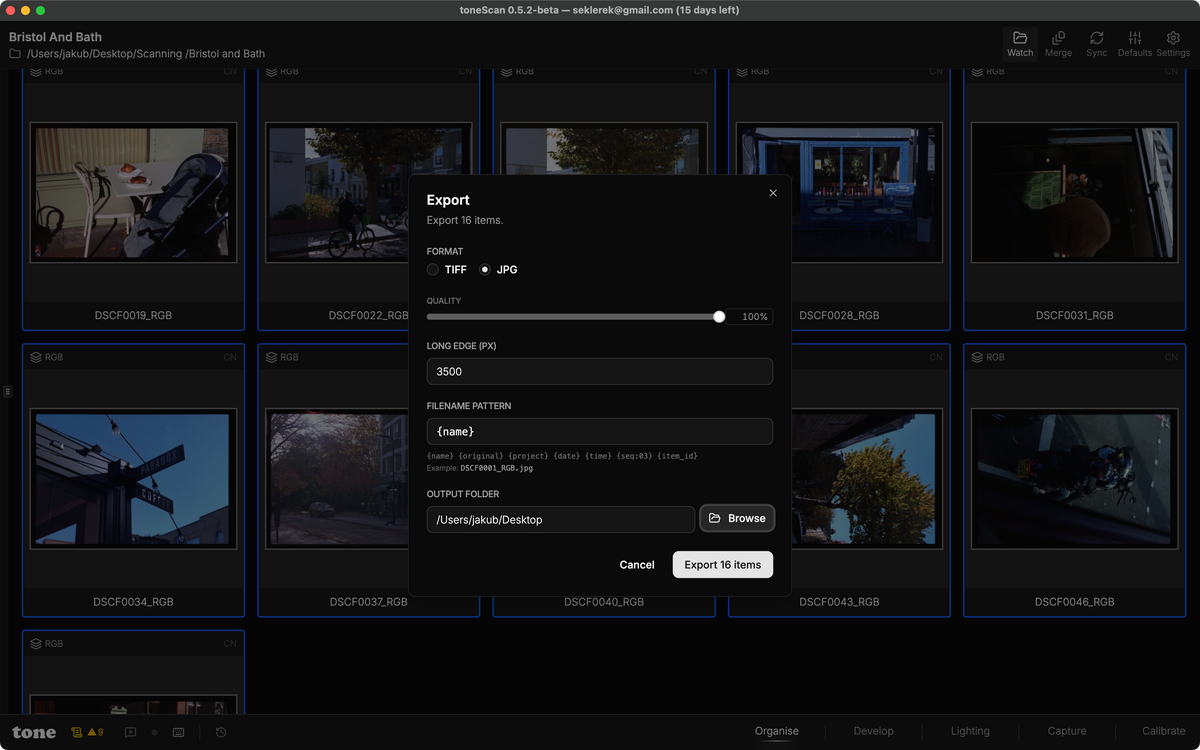Select the DSCF0019_RGB thumbnail
Viewport: 1200px width, 750px height.
[x=133, y=193]
